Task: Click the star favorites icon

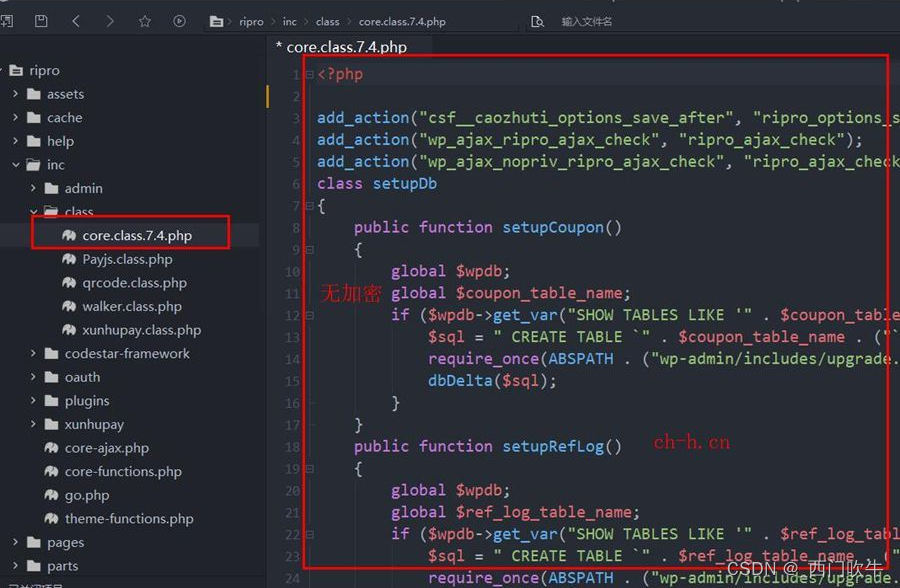Action: point(145,21)
